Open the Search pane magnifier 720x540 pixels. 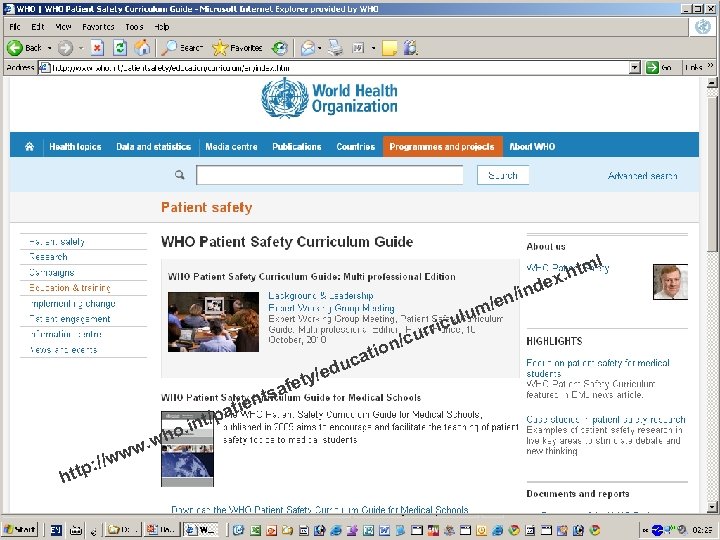[169, 48]
